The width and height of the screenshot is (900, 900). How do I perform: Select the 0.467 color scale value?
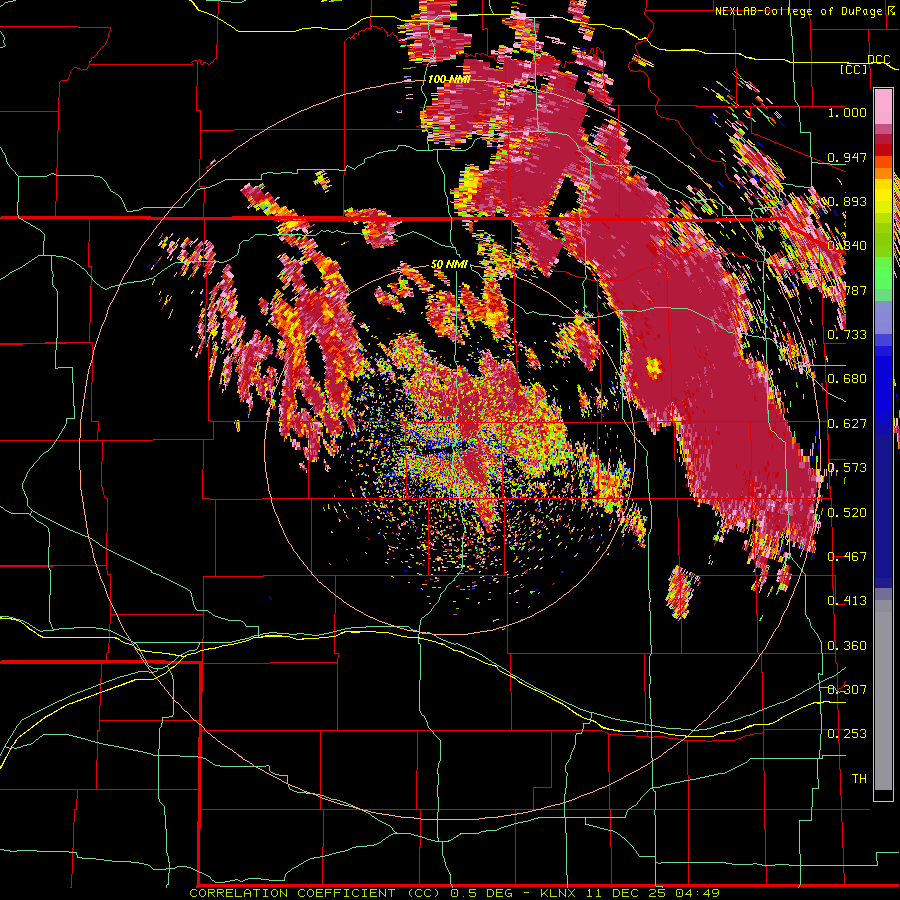(847, 557)
